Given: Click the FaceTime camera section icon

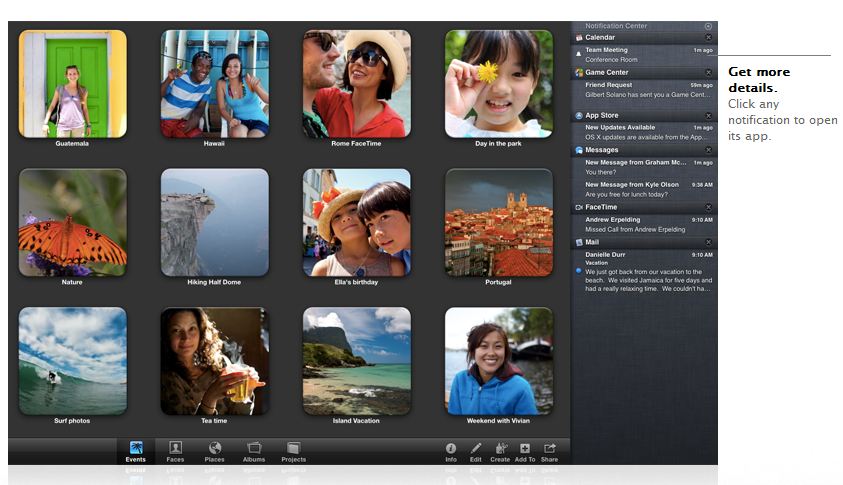Looking at the screenshot, I should click(x=579, y=208).
